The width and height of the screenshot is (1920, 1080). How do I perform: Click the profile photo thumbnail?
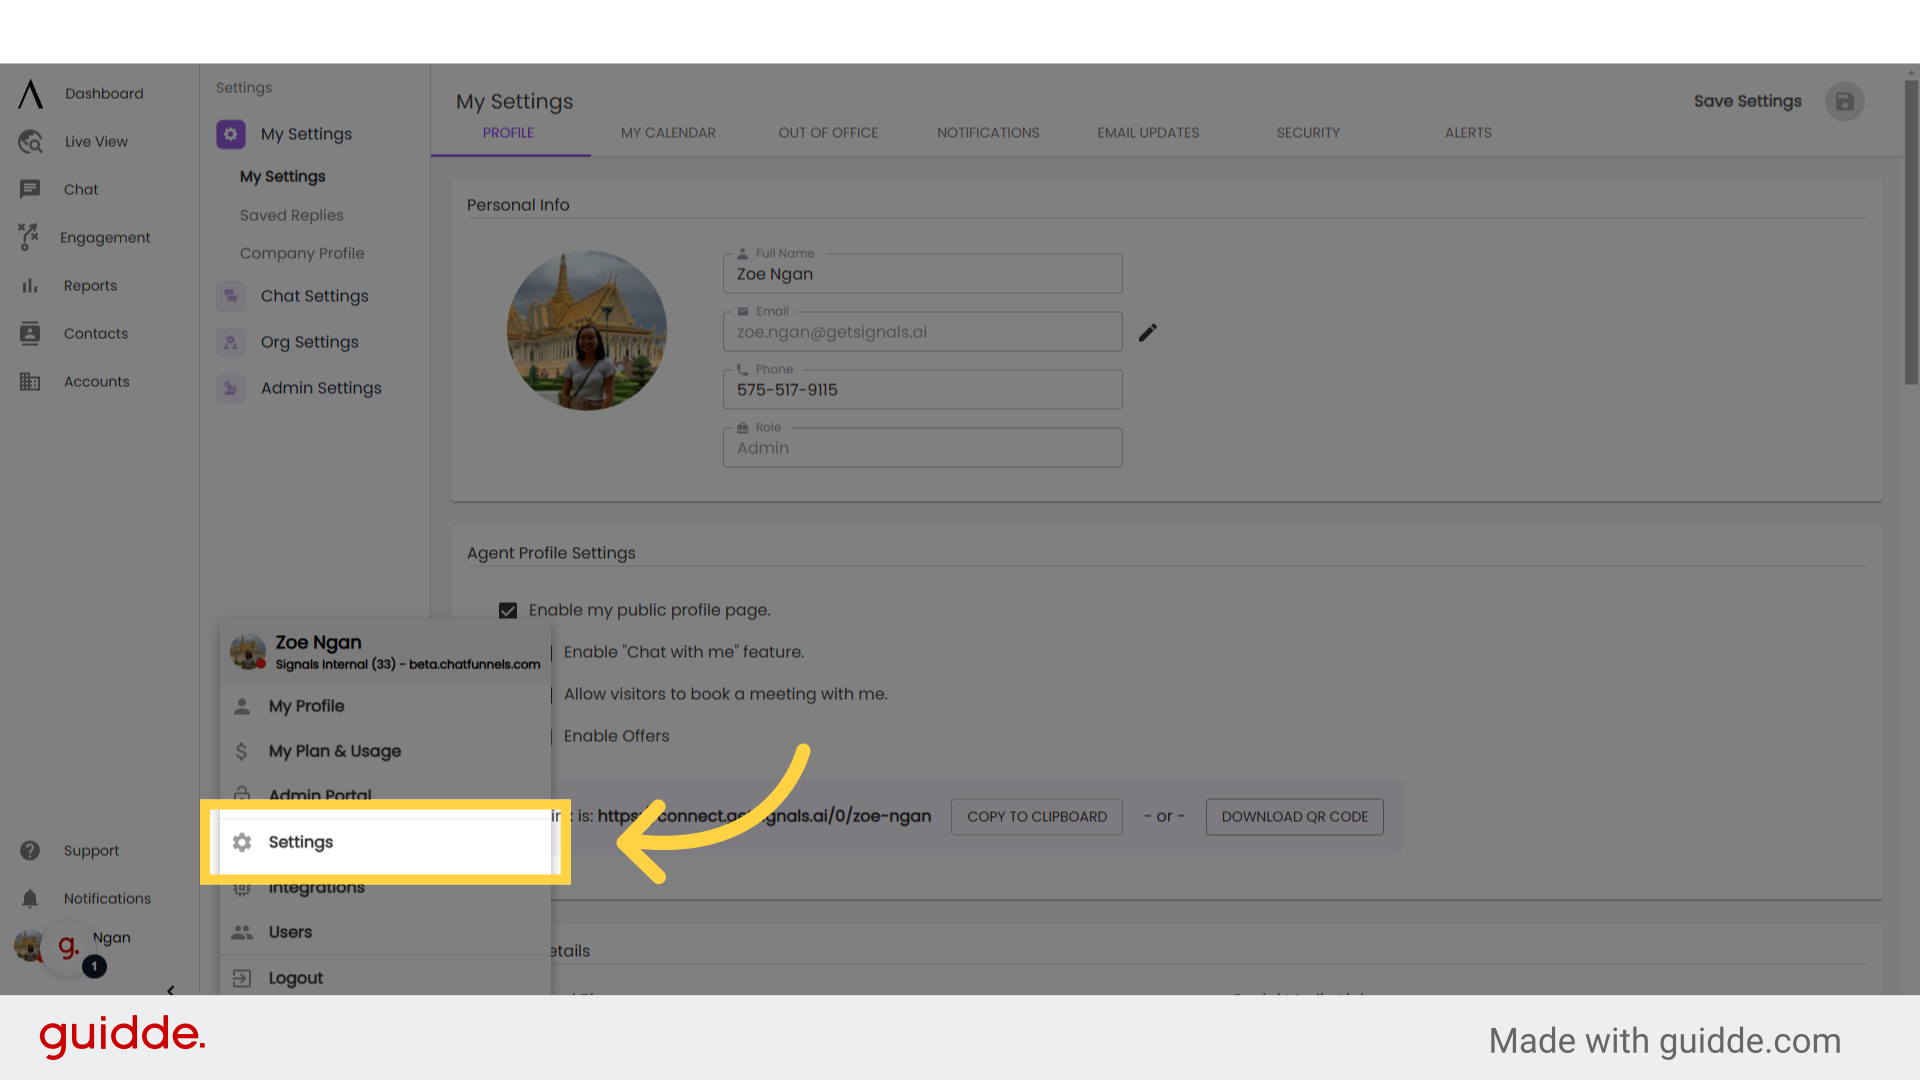click(587, 330)
